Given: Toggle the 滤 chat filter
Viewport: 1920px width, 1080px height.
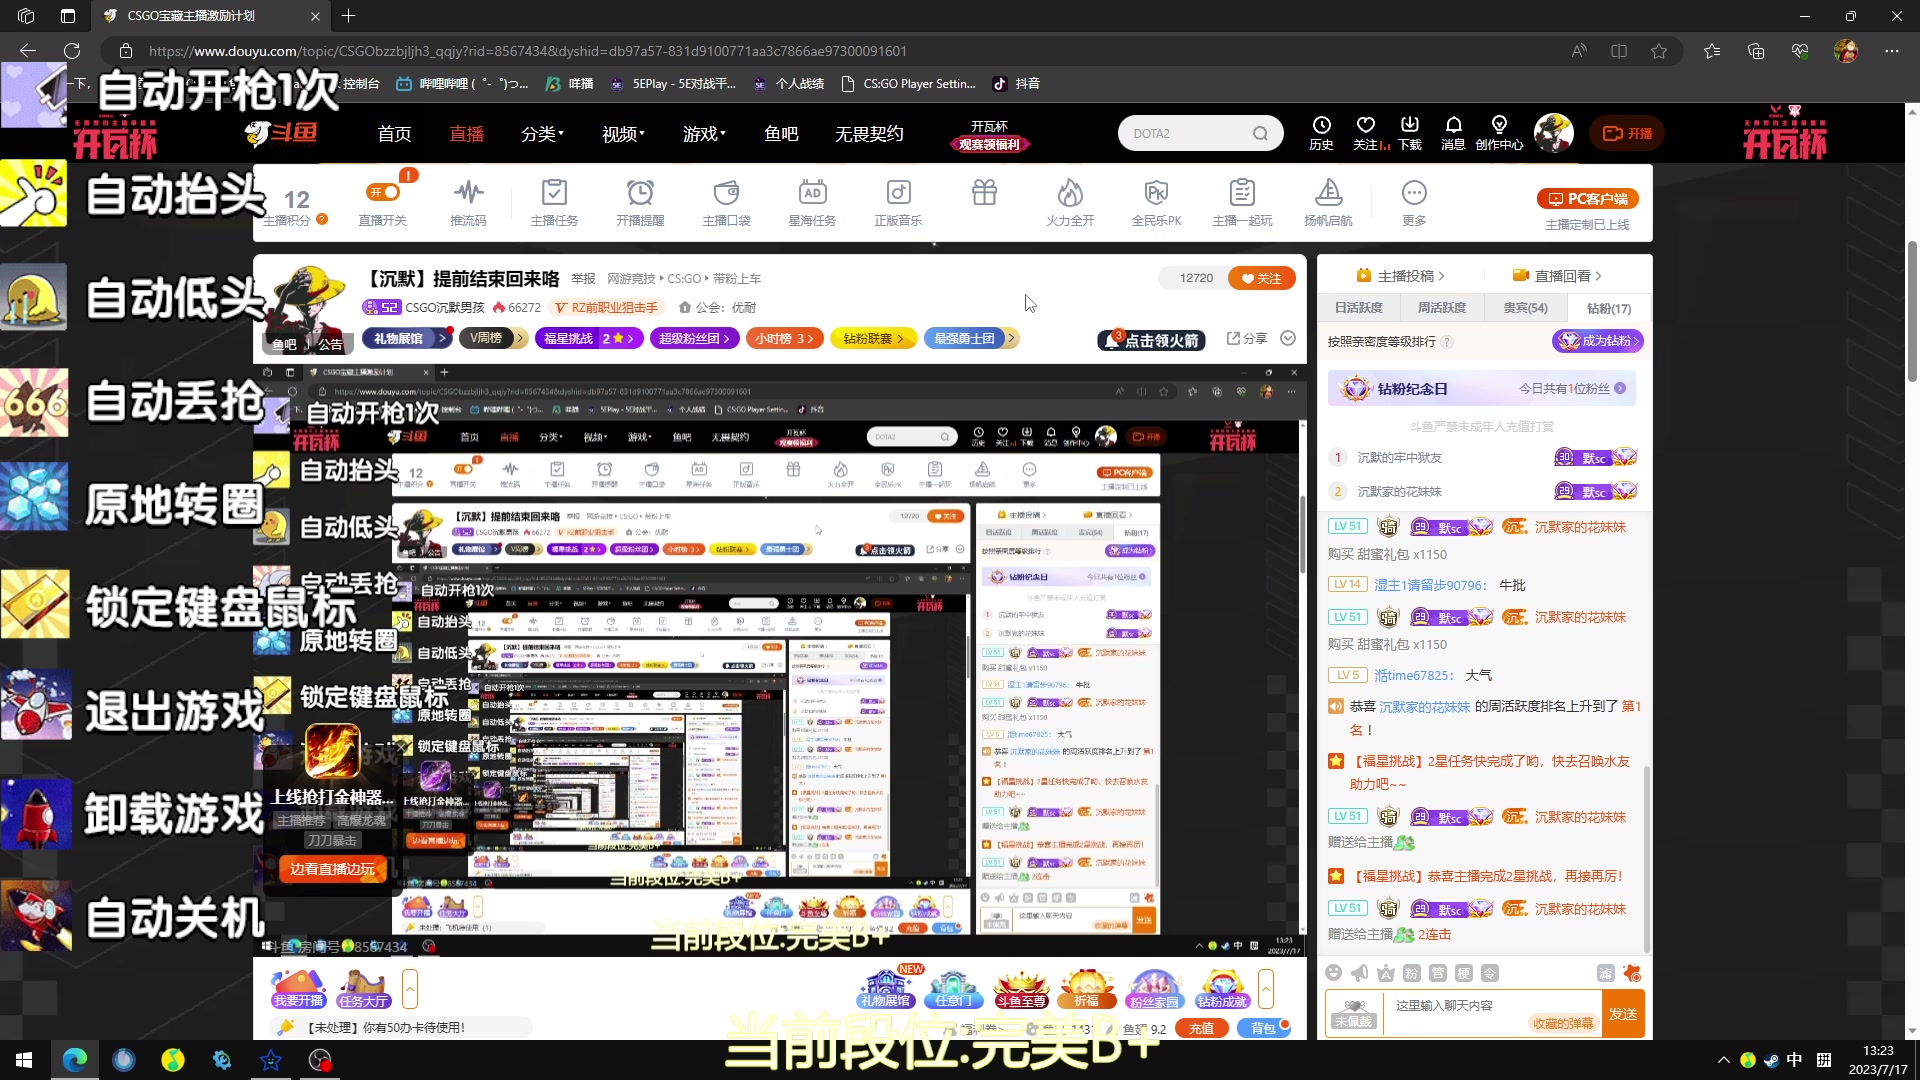Looking at the screenshot, I should coord(1606,973).
